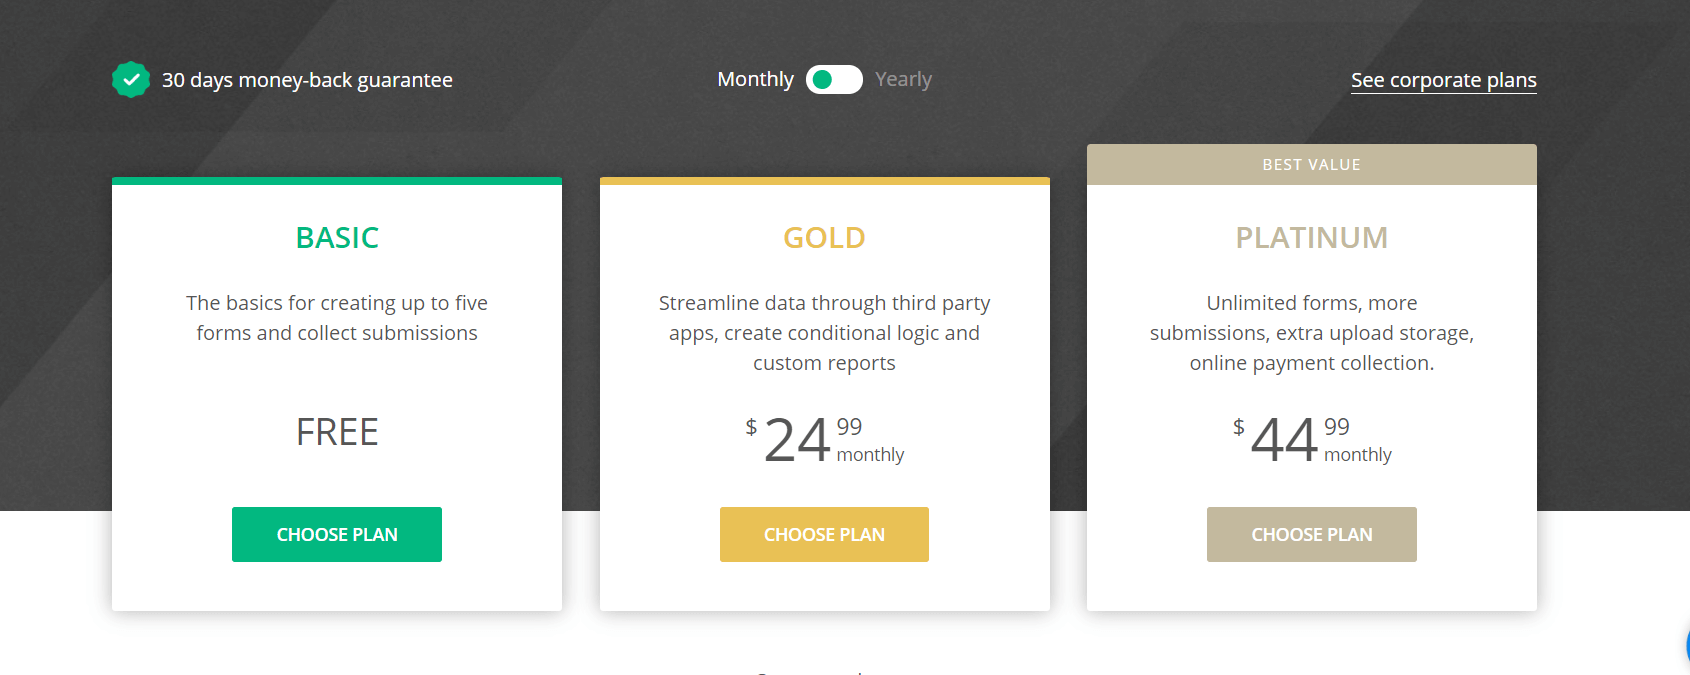
Task: Open See corporate plans link
Action: point(1443,80)
